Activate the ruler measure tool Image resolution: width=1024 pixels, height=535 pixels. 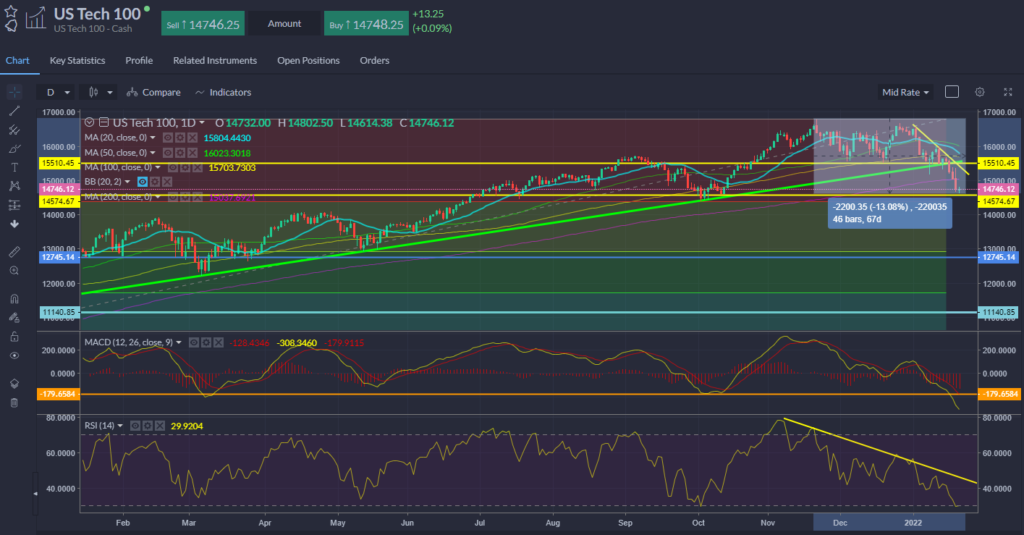point(14,250)
